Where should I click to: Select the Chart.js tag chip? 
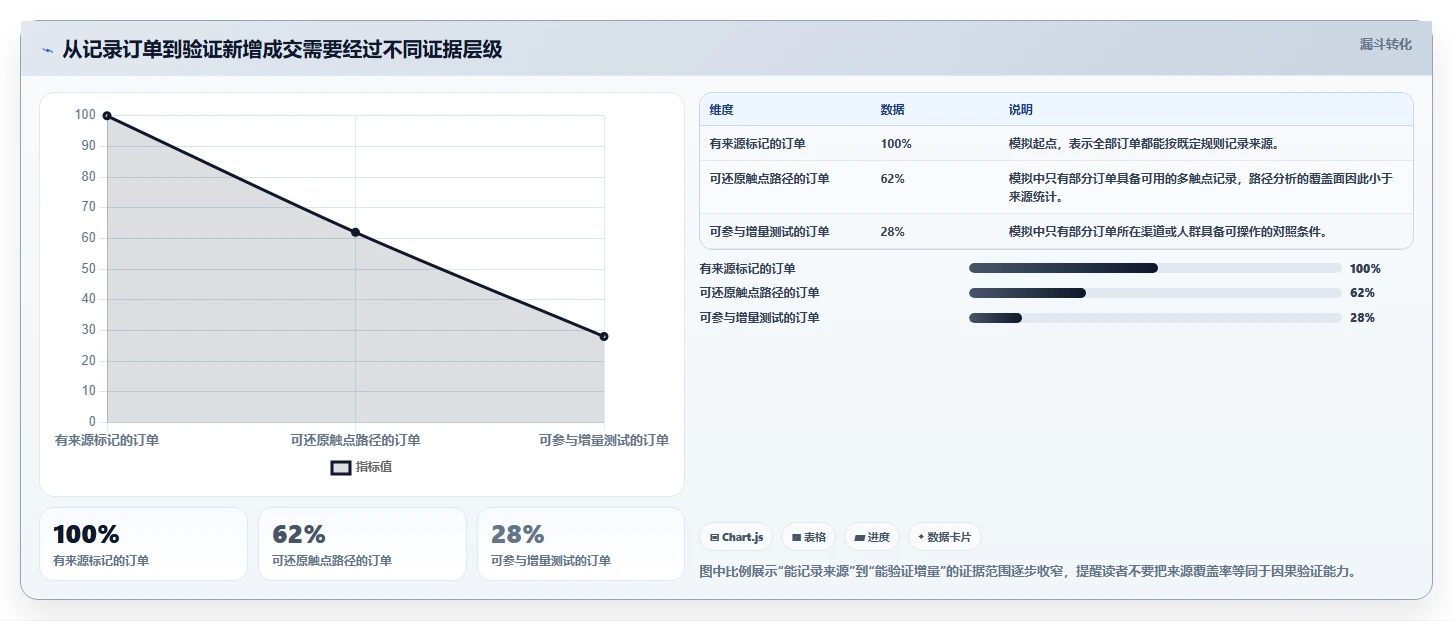(x=736, y=537)
